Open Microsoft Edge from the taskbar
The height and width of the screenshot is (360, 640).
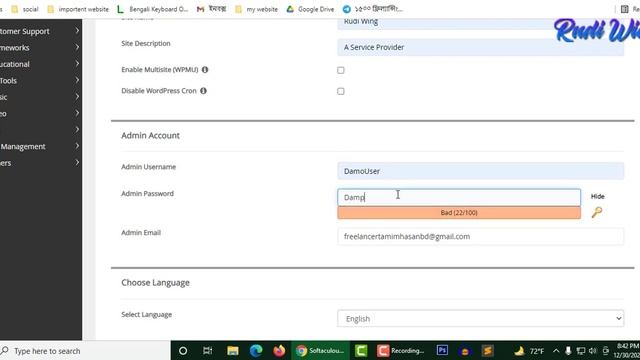tap(256, 351)
